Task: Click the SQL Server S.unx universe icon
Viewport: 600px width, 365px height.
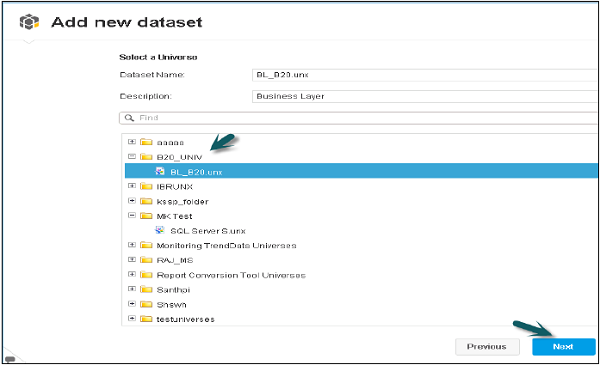Action: pos(160,230)
